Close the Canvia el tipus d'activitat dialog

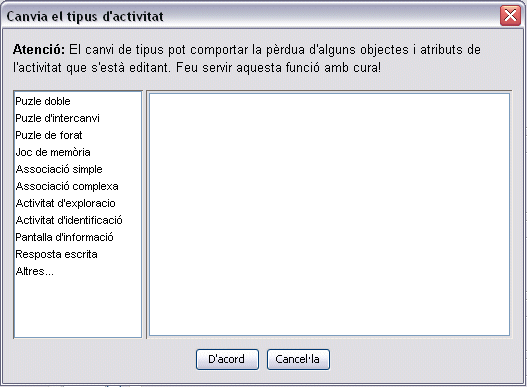tap(510, 15)
